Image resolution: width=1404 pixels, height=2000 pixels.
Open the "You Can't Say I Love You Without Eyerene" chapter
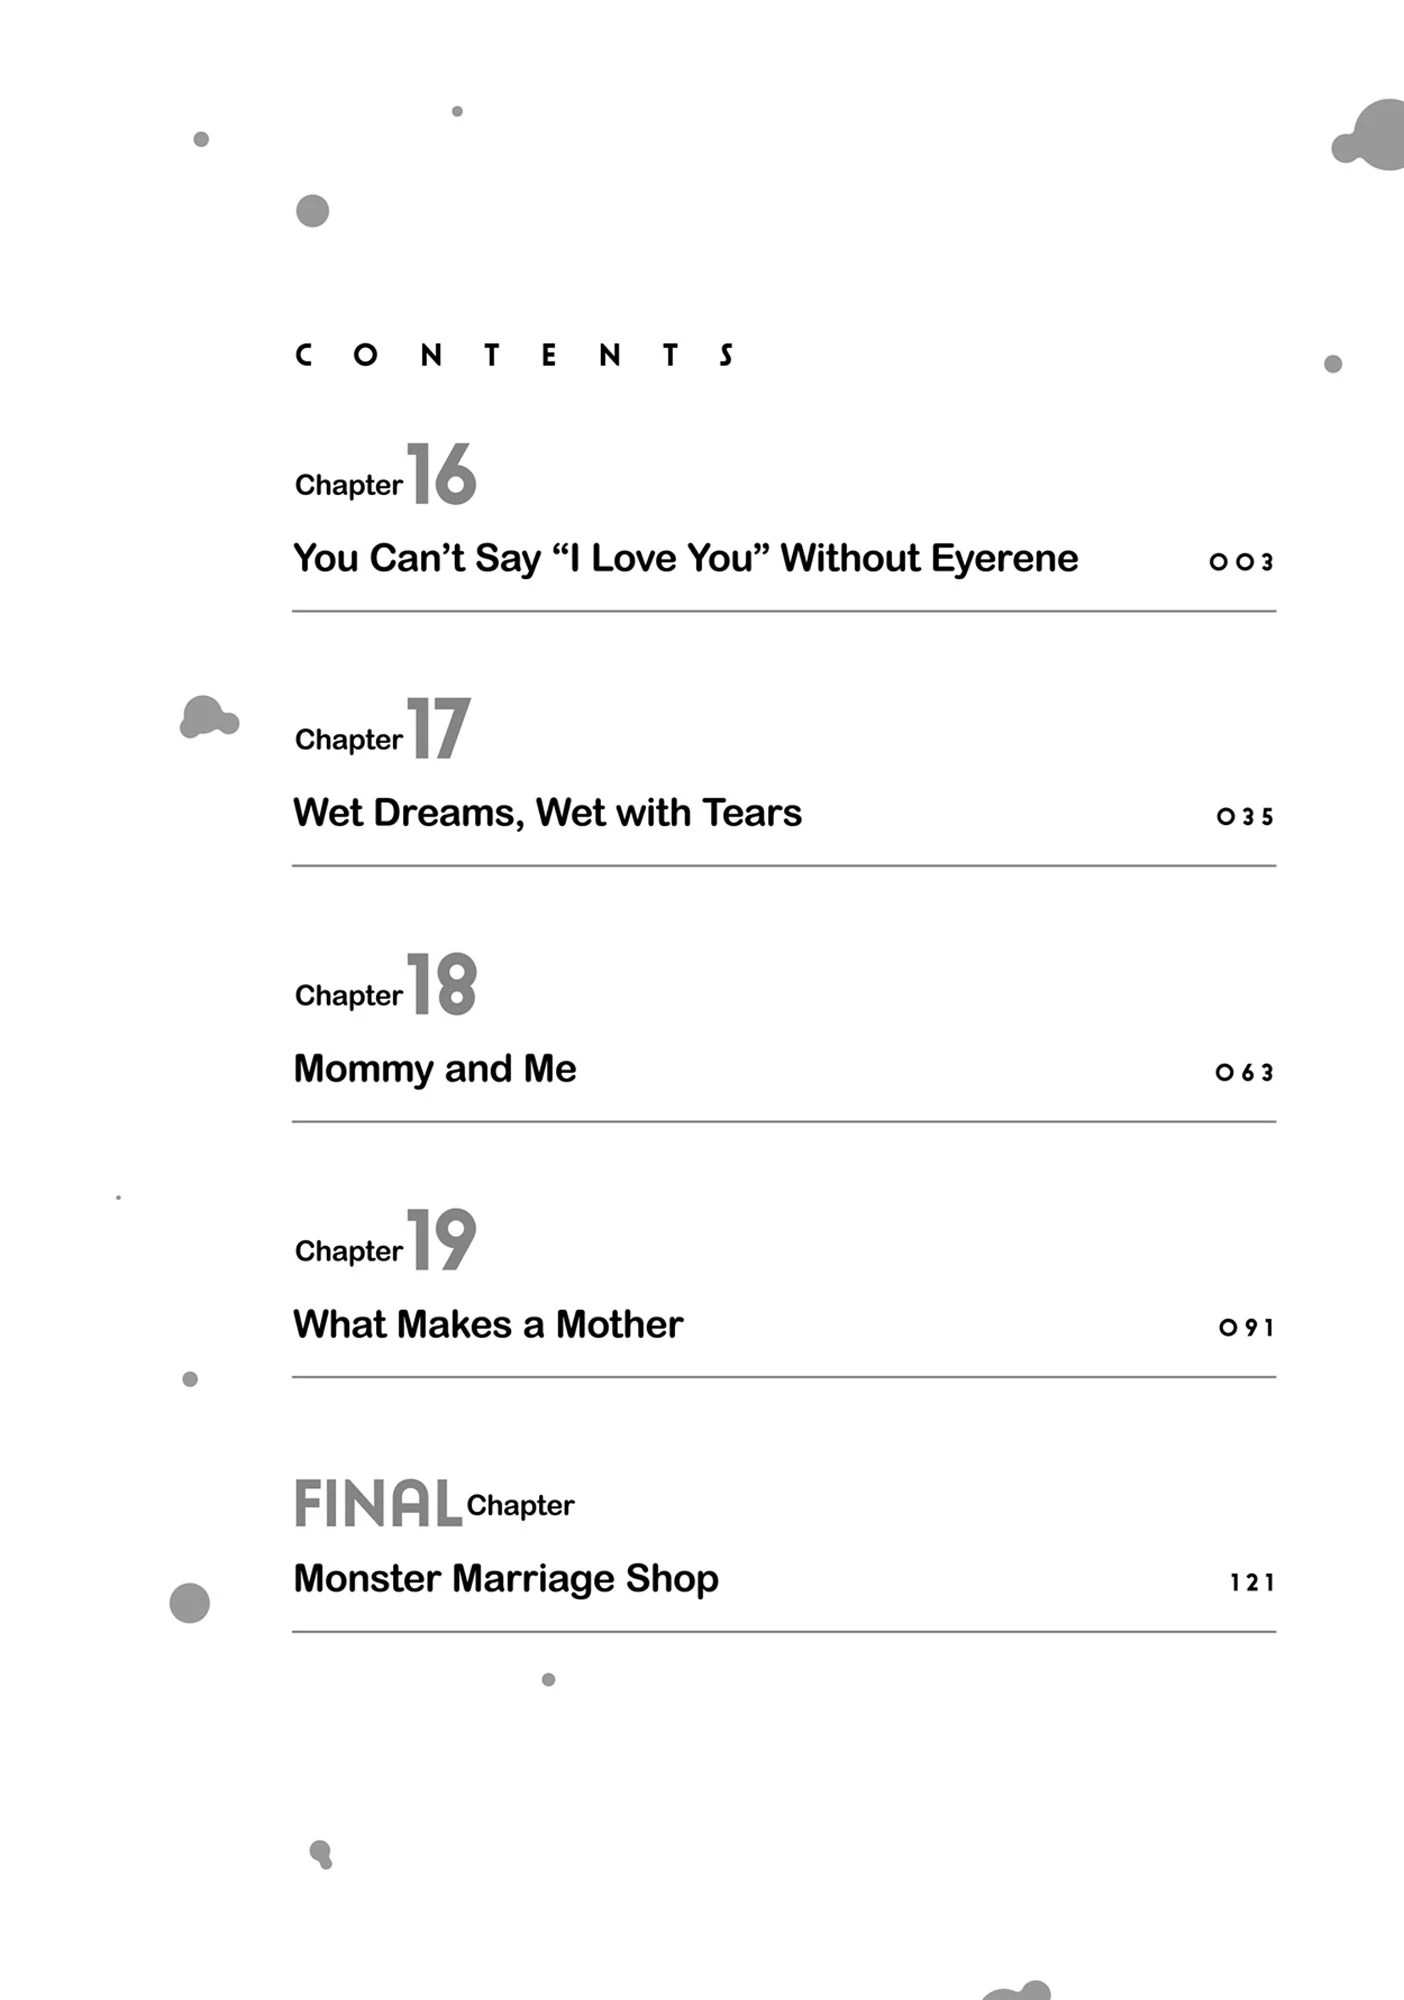[685, 559]
